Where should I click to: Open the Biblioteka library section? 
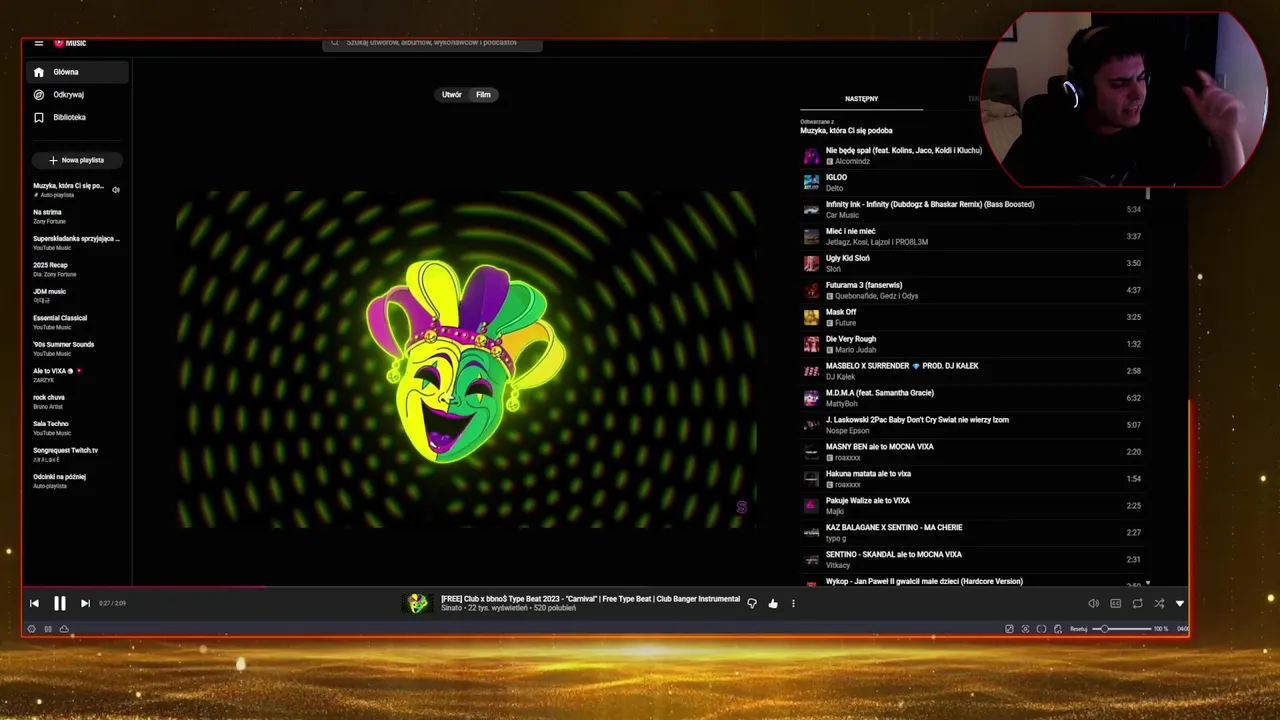click(77, 118)
